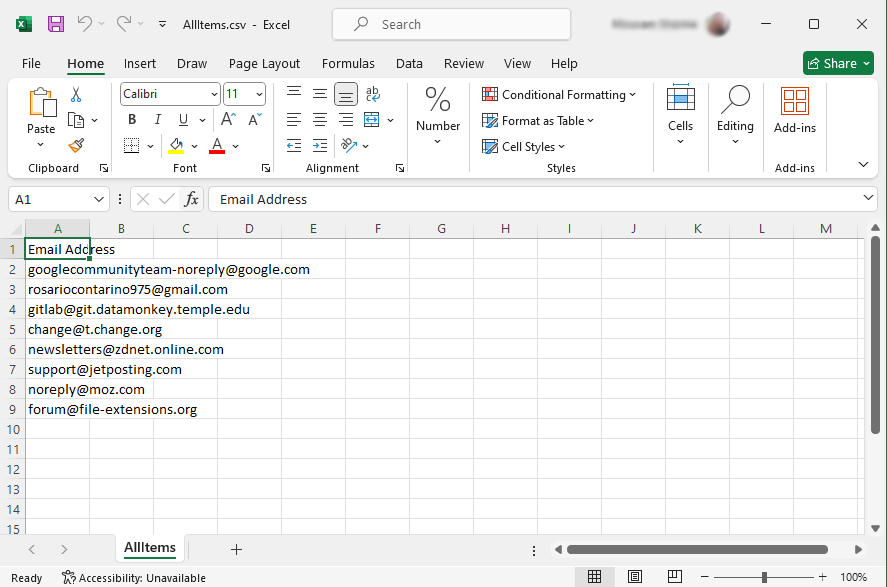Screen dimensions: 887x587
Task: Switch to the Data tab
Action: tap(409, 63)
